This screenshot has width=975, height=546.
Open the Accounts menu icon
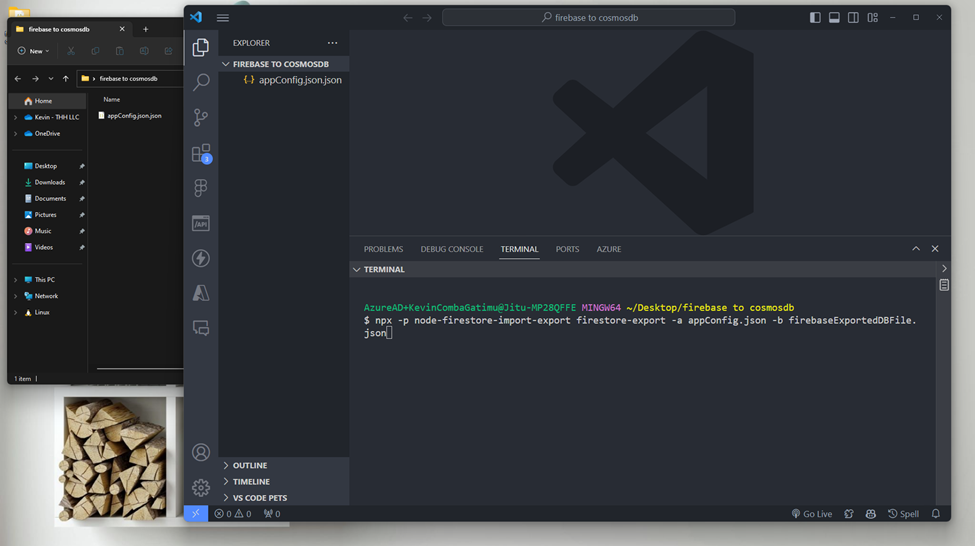(200, 452)
